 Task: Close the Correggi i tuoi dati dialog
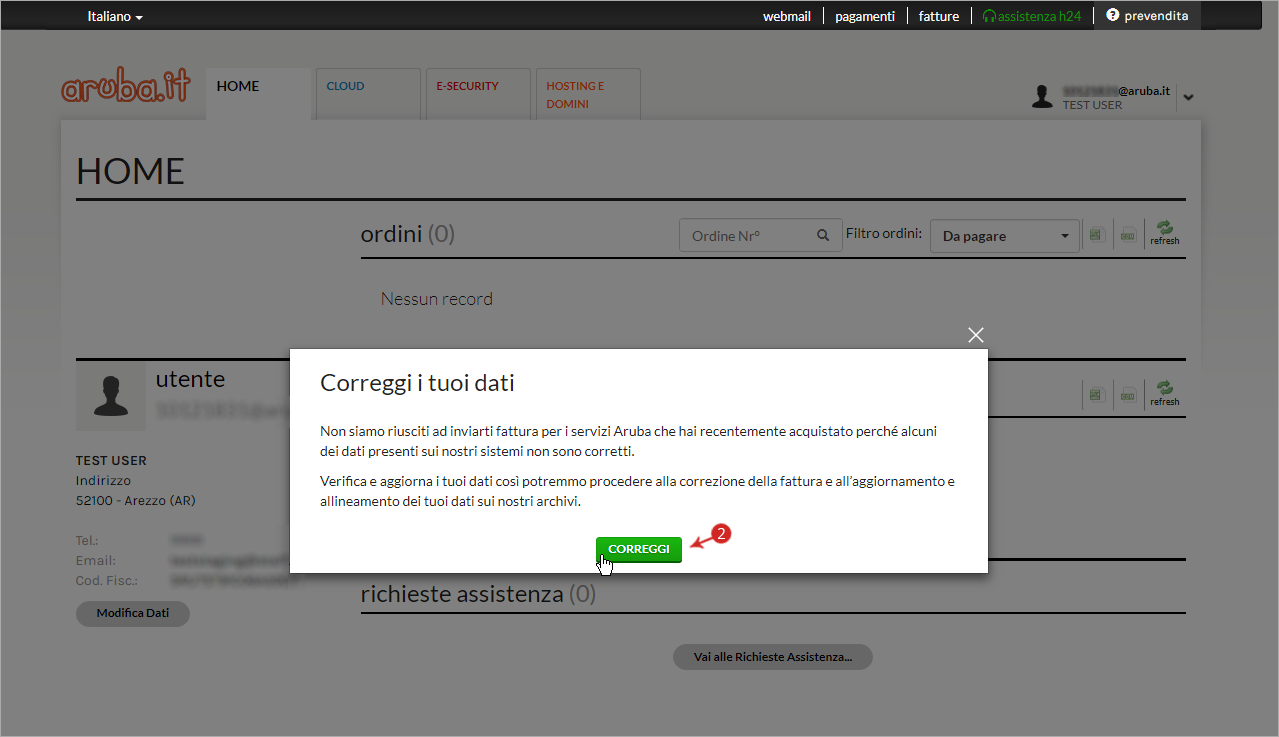click(976, 335)
